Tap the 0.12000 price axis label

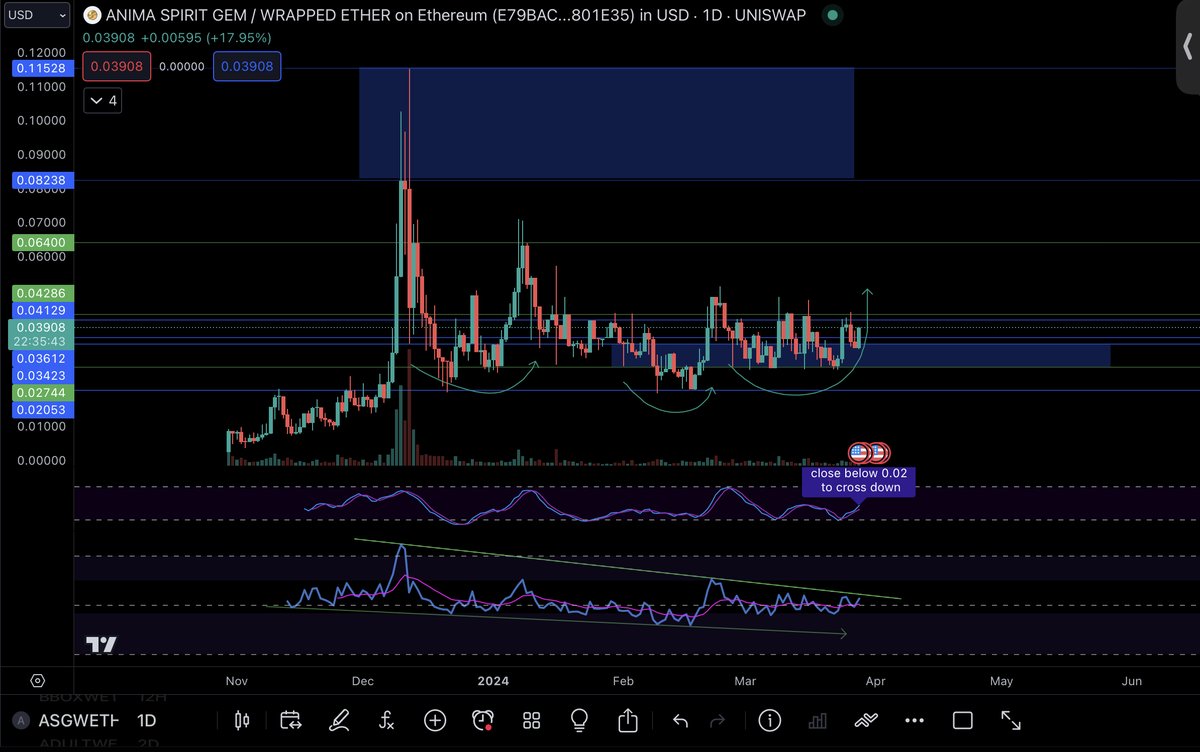coord(39,53)
